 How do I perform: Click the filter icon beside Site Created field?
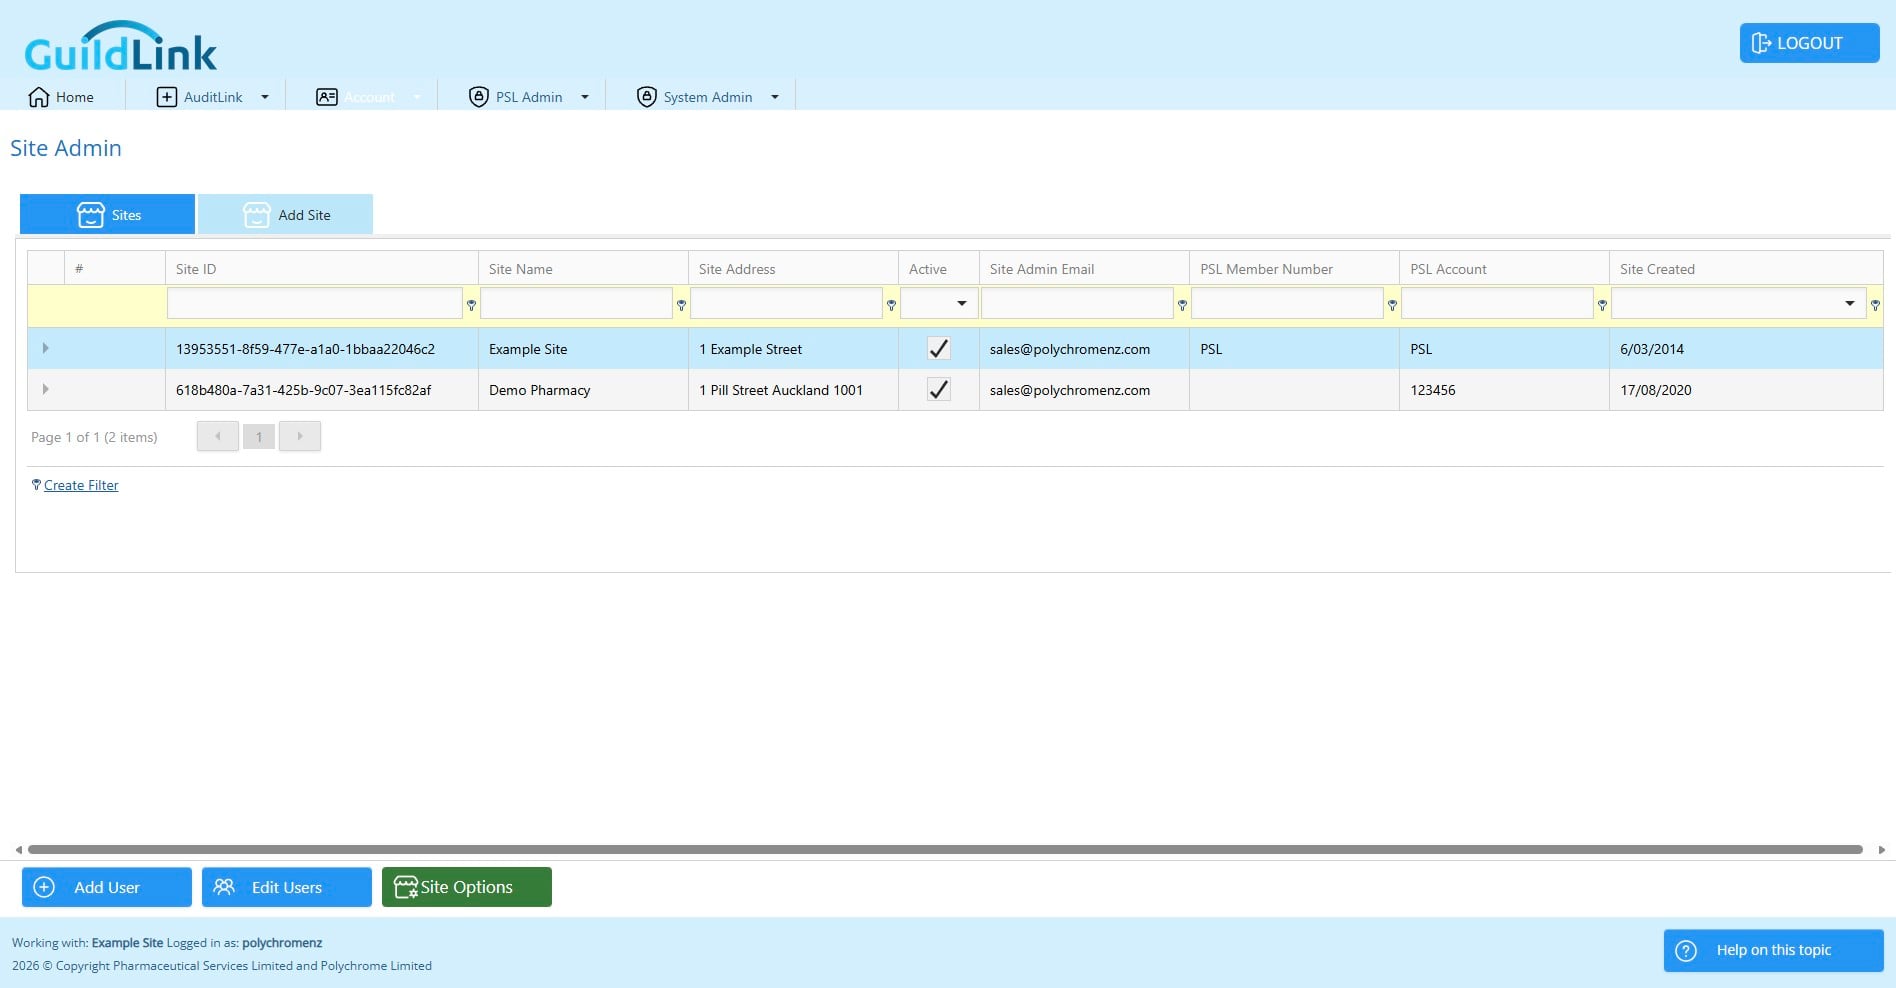(x=1875, y=305)
